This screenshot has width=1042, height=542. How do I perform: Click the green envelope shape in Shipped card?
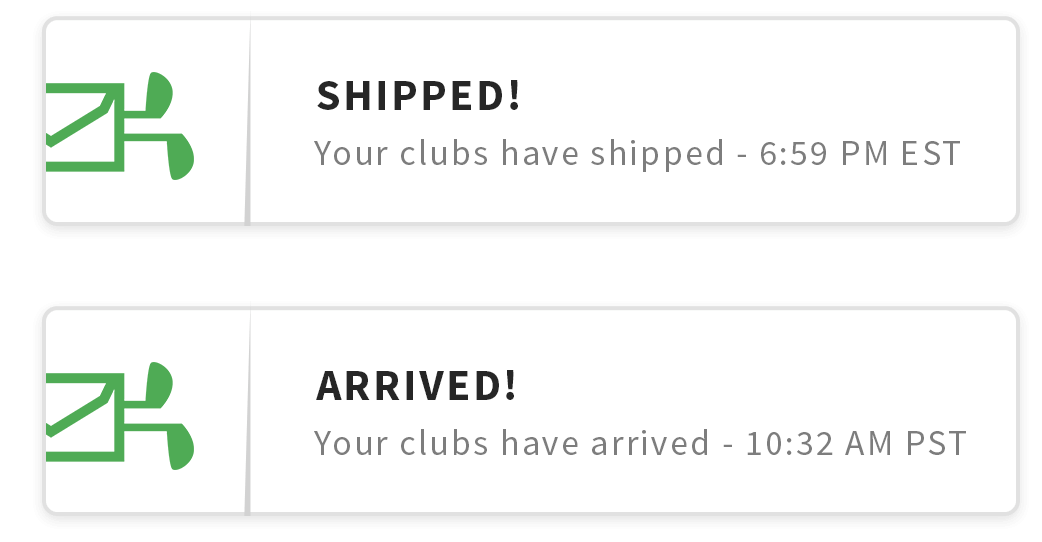(x=85, y=128)
